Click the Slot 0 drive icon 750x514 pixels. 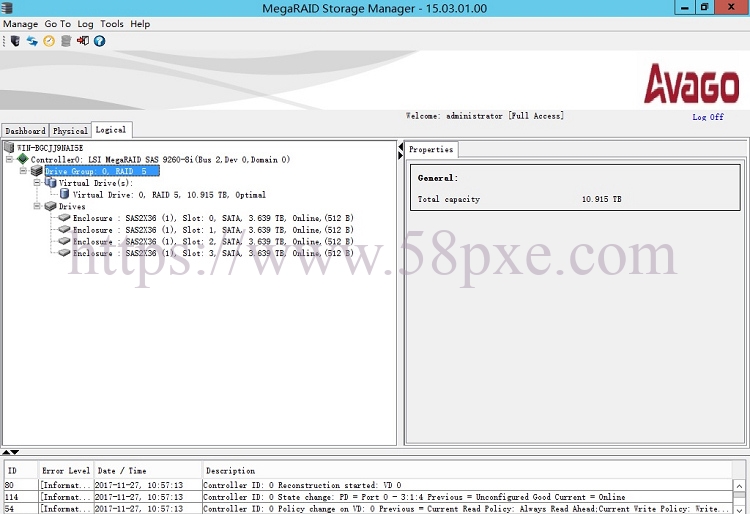[x=64, y=218]
